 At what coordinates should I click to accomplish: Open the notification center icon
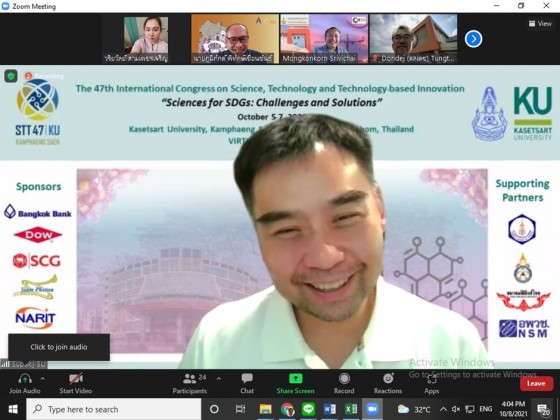point(543,410)
